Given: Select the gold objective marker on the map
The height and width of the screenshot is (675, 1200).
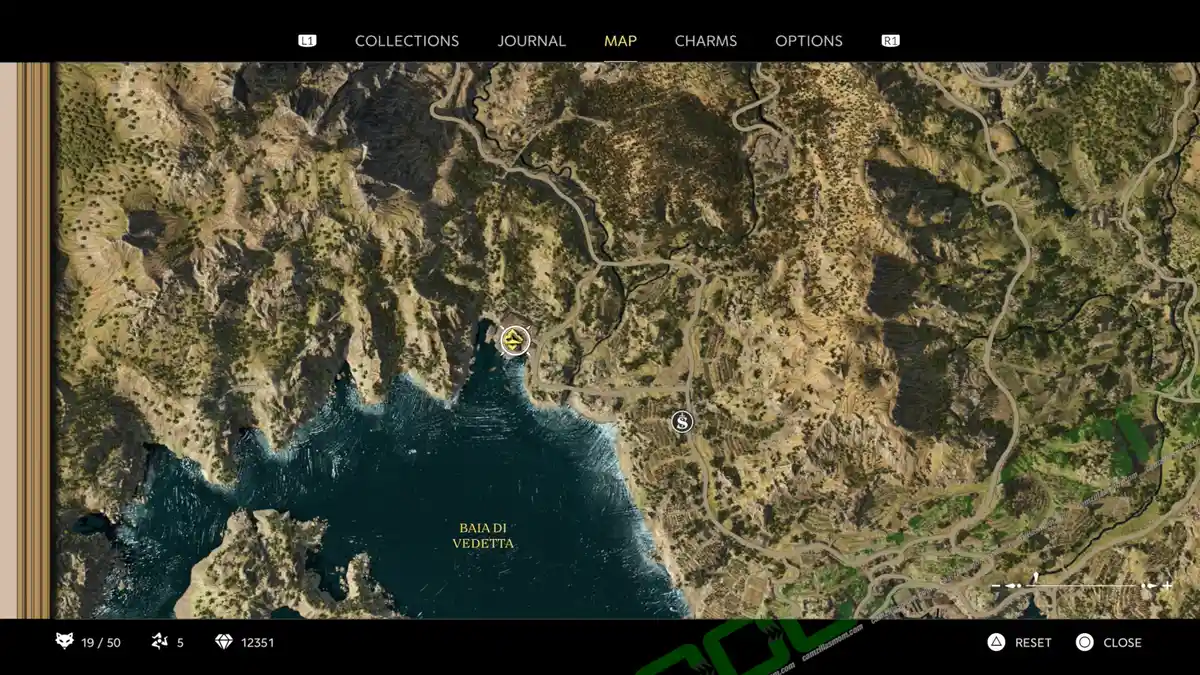Looking at the screenshot, I should (515, 340).
